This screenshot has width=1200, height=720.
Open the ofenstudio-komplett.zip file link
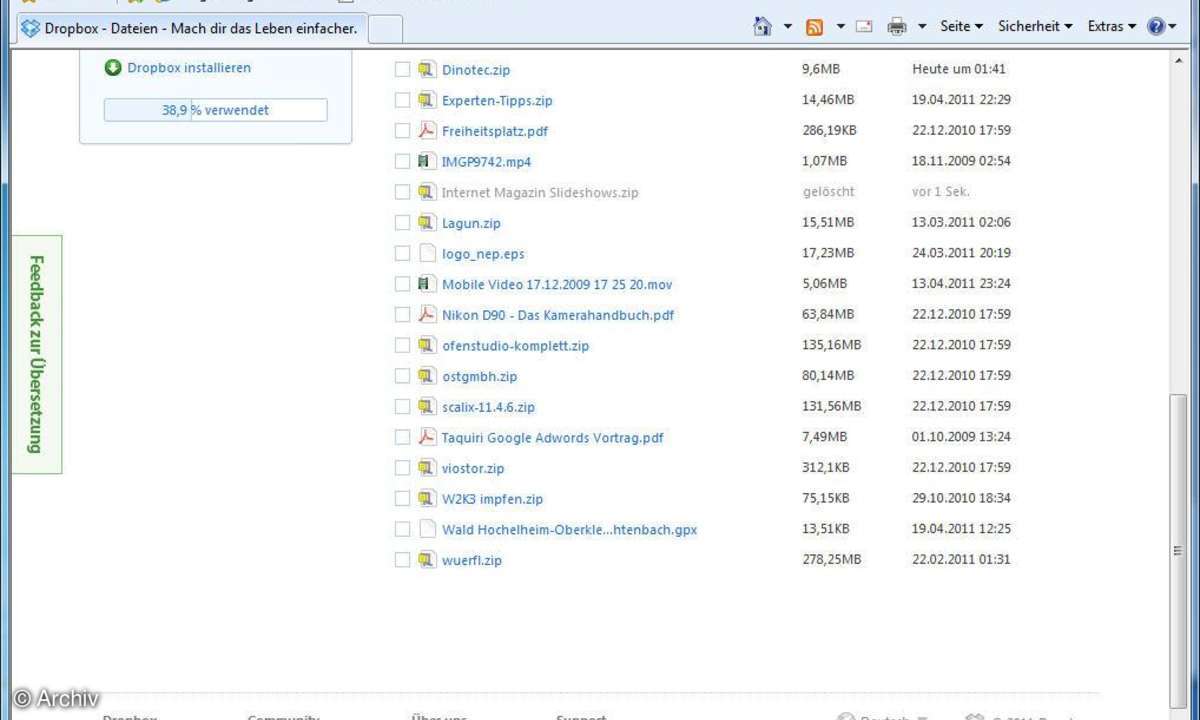pos(515,346)
